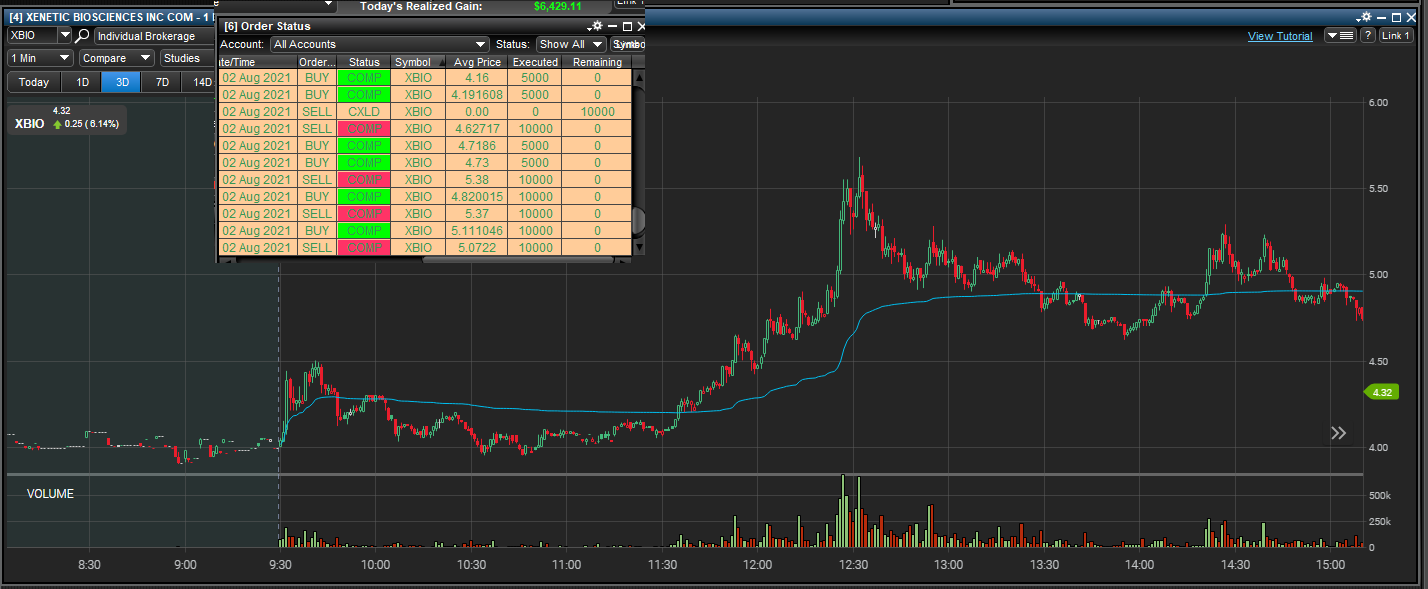Open the Order Status settings gear
Image resolution: width=1428 pixels, height=589 pixels.
coord(596,26)
